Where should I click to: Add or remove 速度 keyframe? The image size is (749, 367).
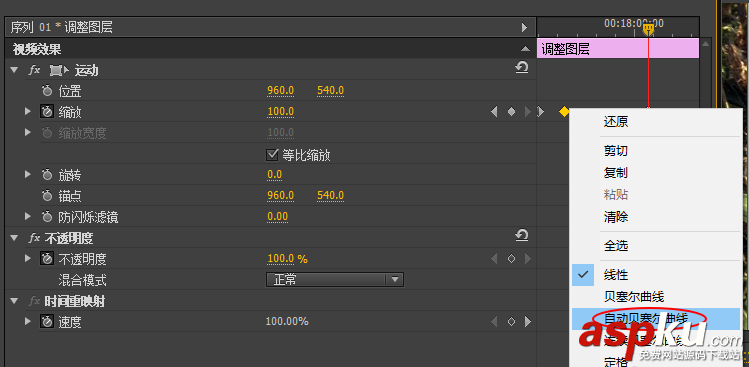point(511,322)
